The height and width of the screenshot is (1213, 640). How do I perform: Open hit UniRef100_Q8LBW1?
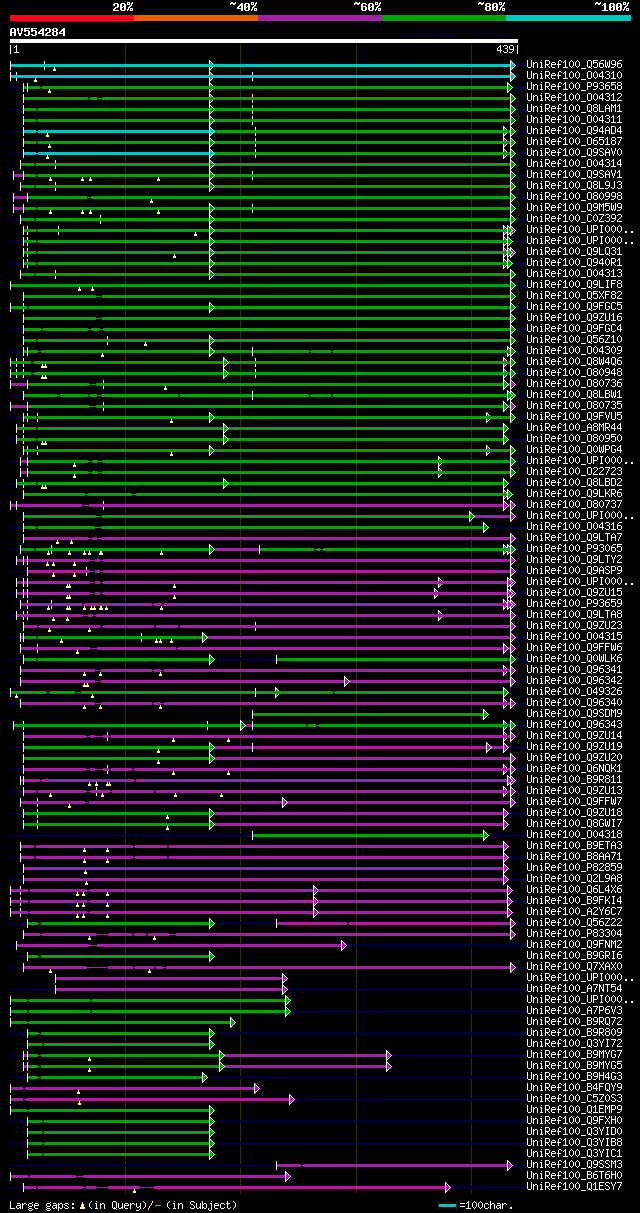click(574, 394)
